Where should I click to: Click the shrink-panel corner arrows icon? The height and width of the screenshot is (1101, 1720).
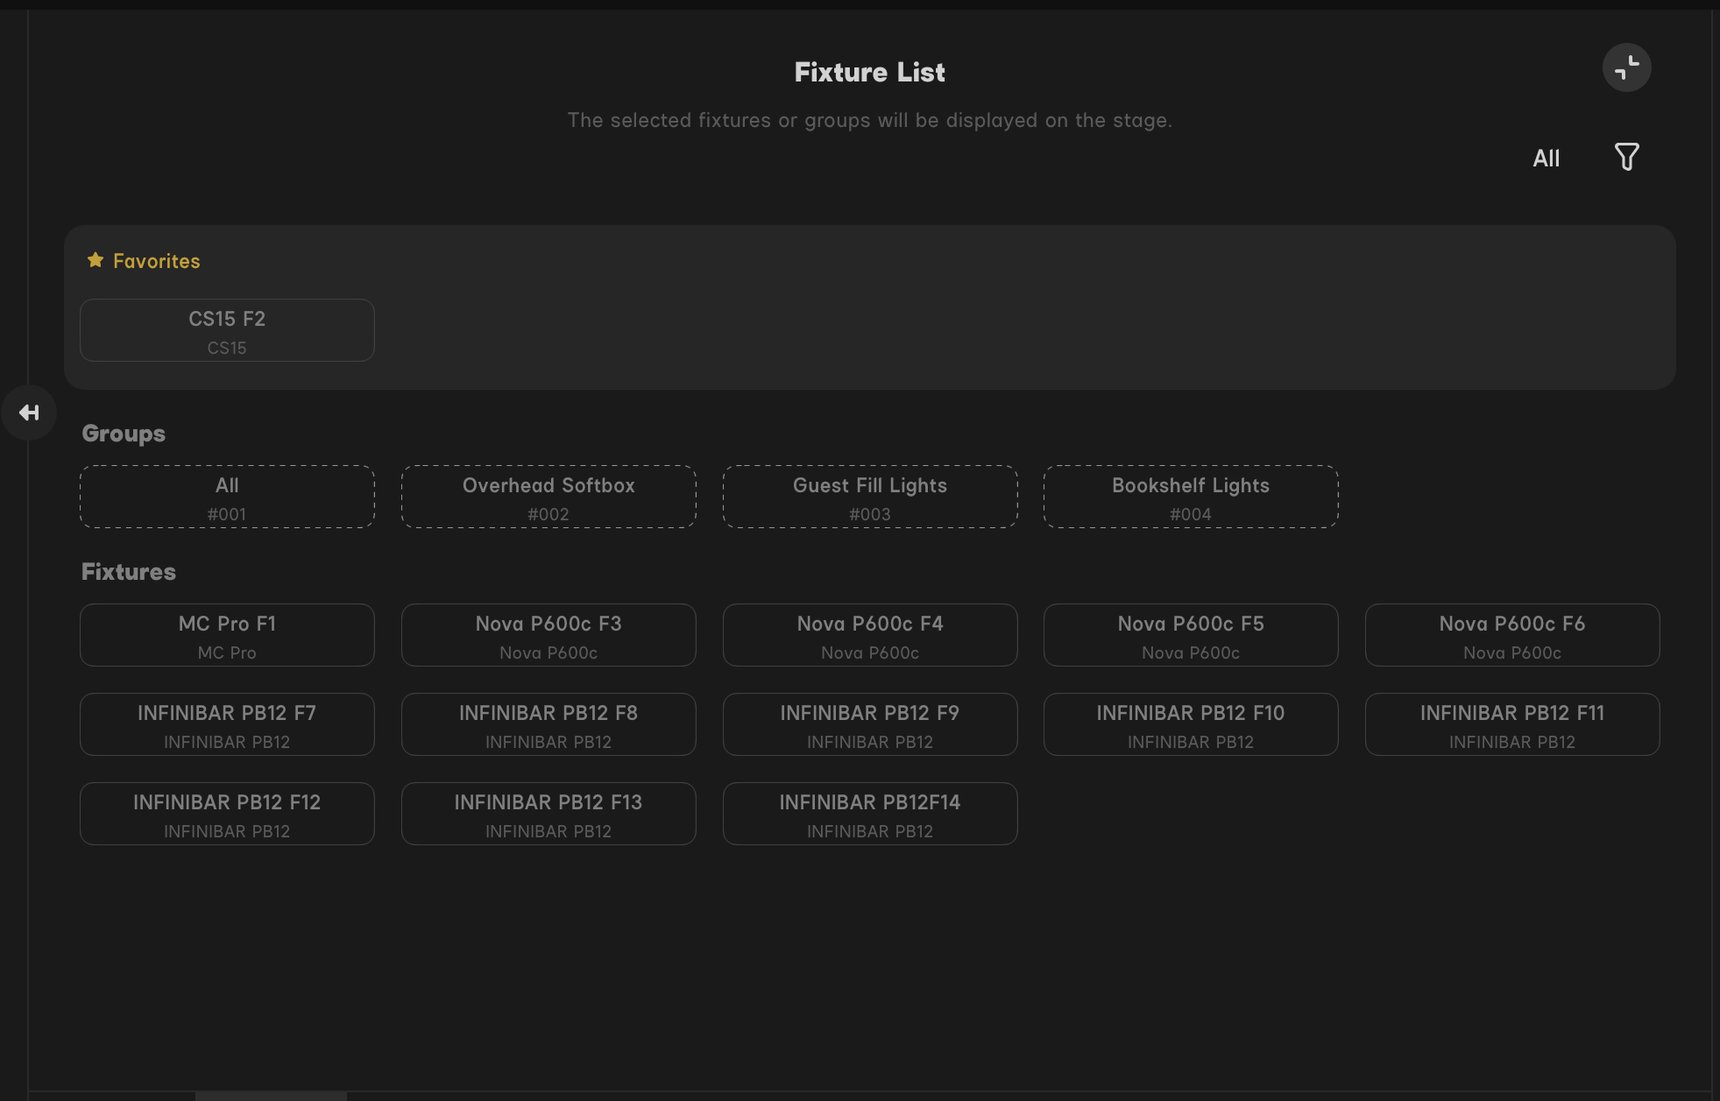coord(1626,67)
